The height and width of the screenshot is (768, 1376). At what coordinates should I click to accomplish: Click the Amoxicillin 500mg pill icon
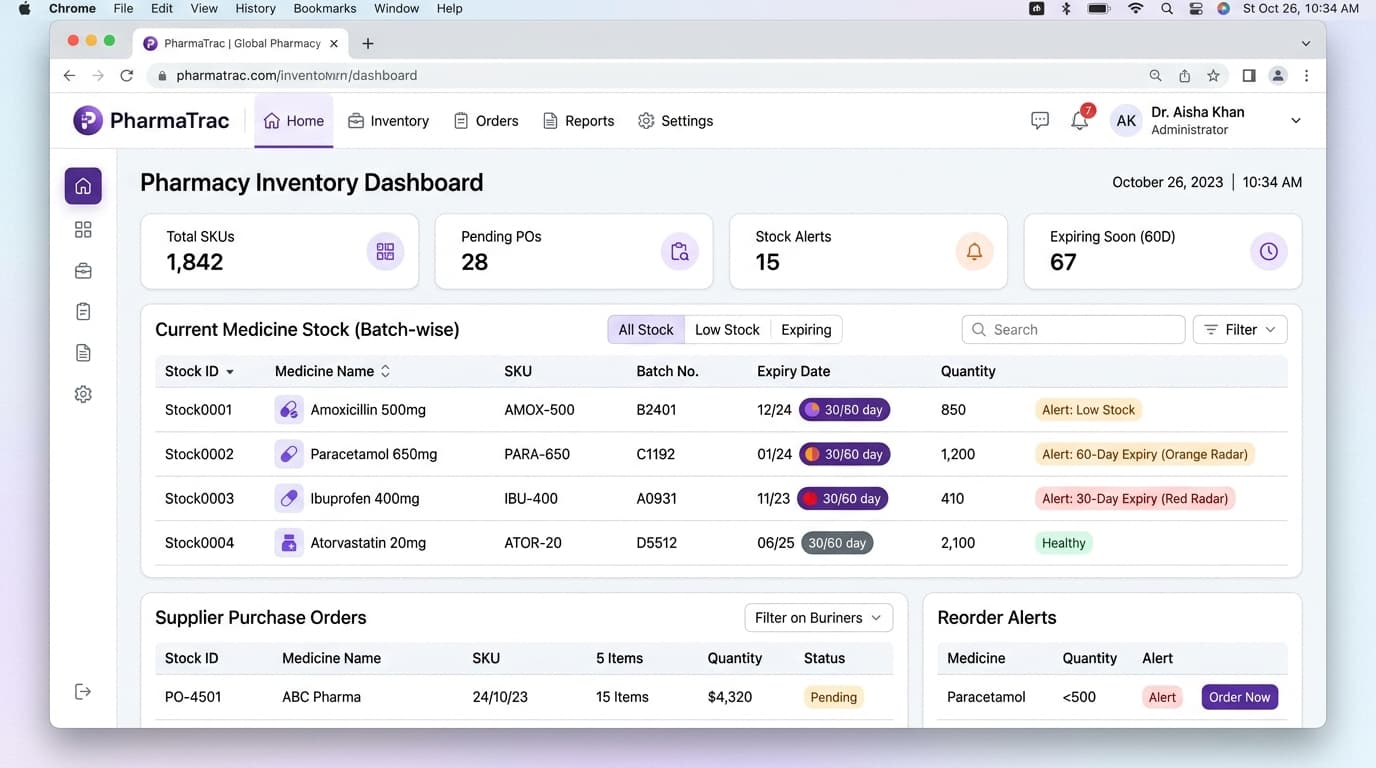[289, 410]
